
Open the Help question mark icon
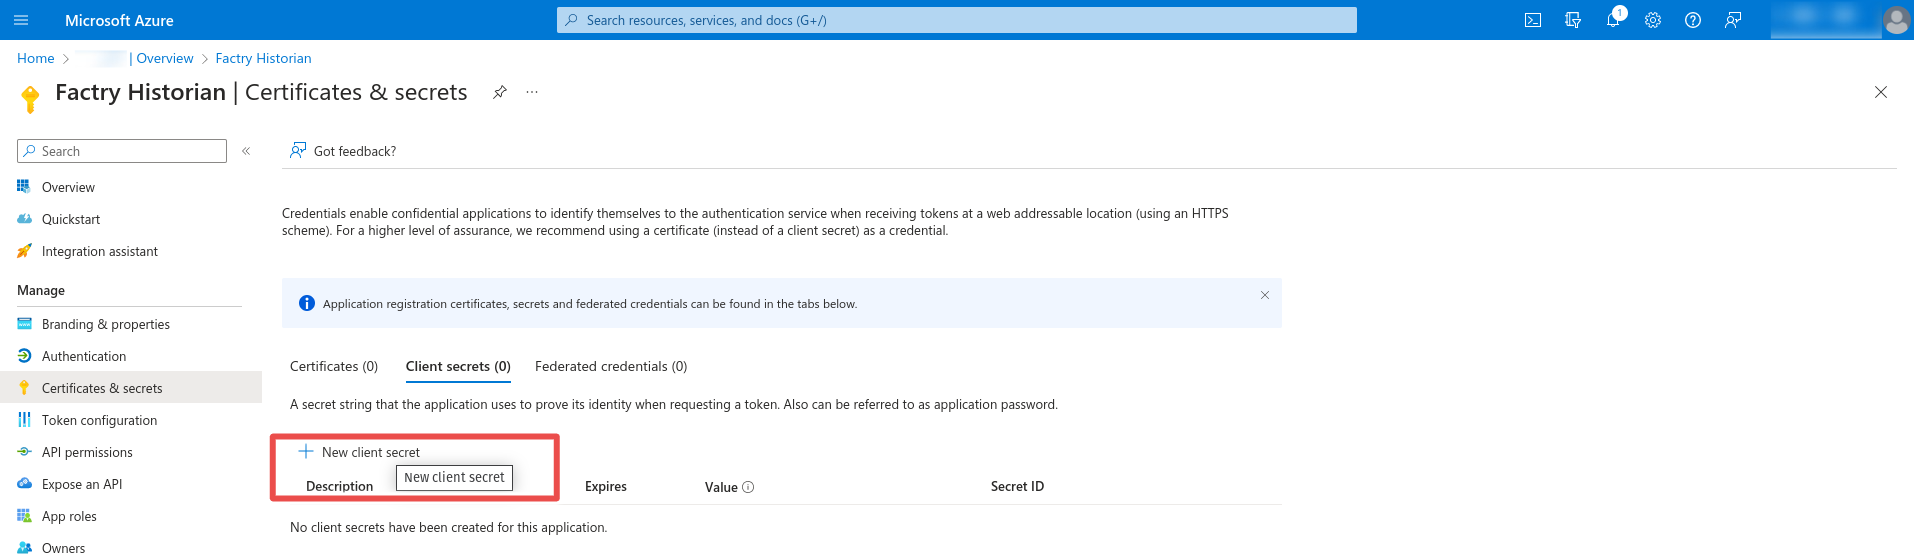point(1693,20)
